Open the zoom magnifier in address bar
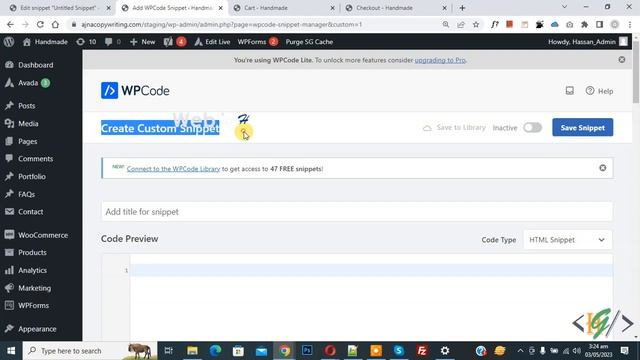The image size is (640, 360). tap(446, 24)
